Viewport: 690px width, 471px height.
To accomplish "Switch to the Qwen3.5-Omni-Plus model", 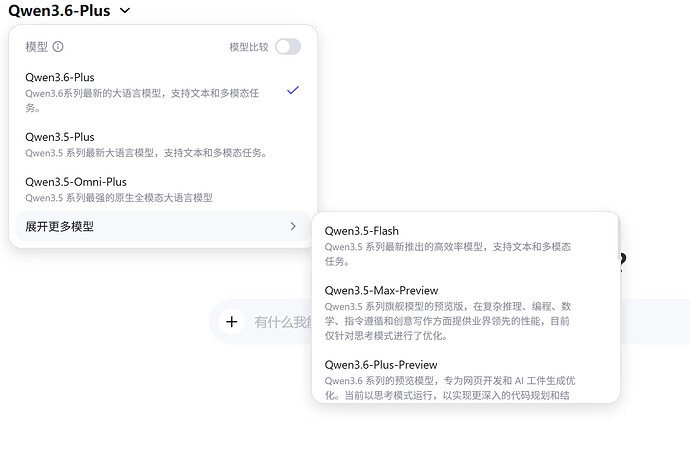I will click(76, 182).
